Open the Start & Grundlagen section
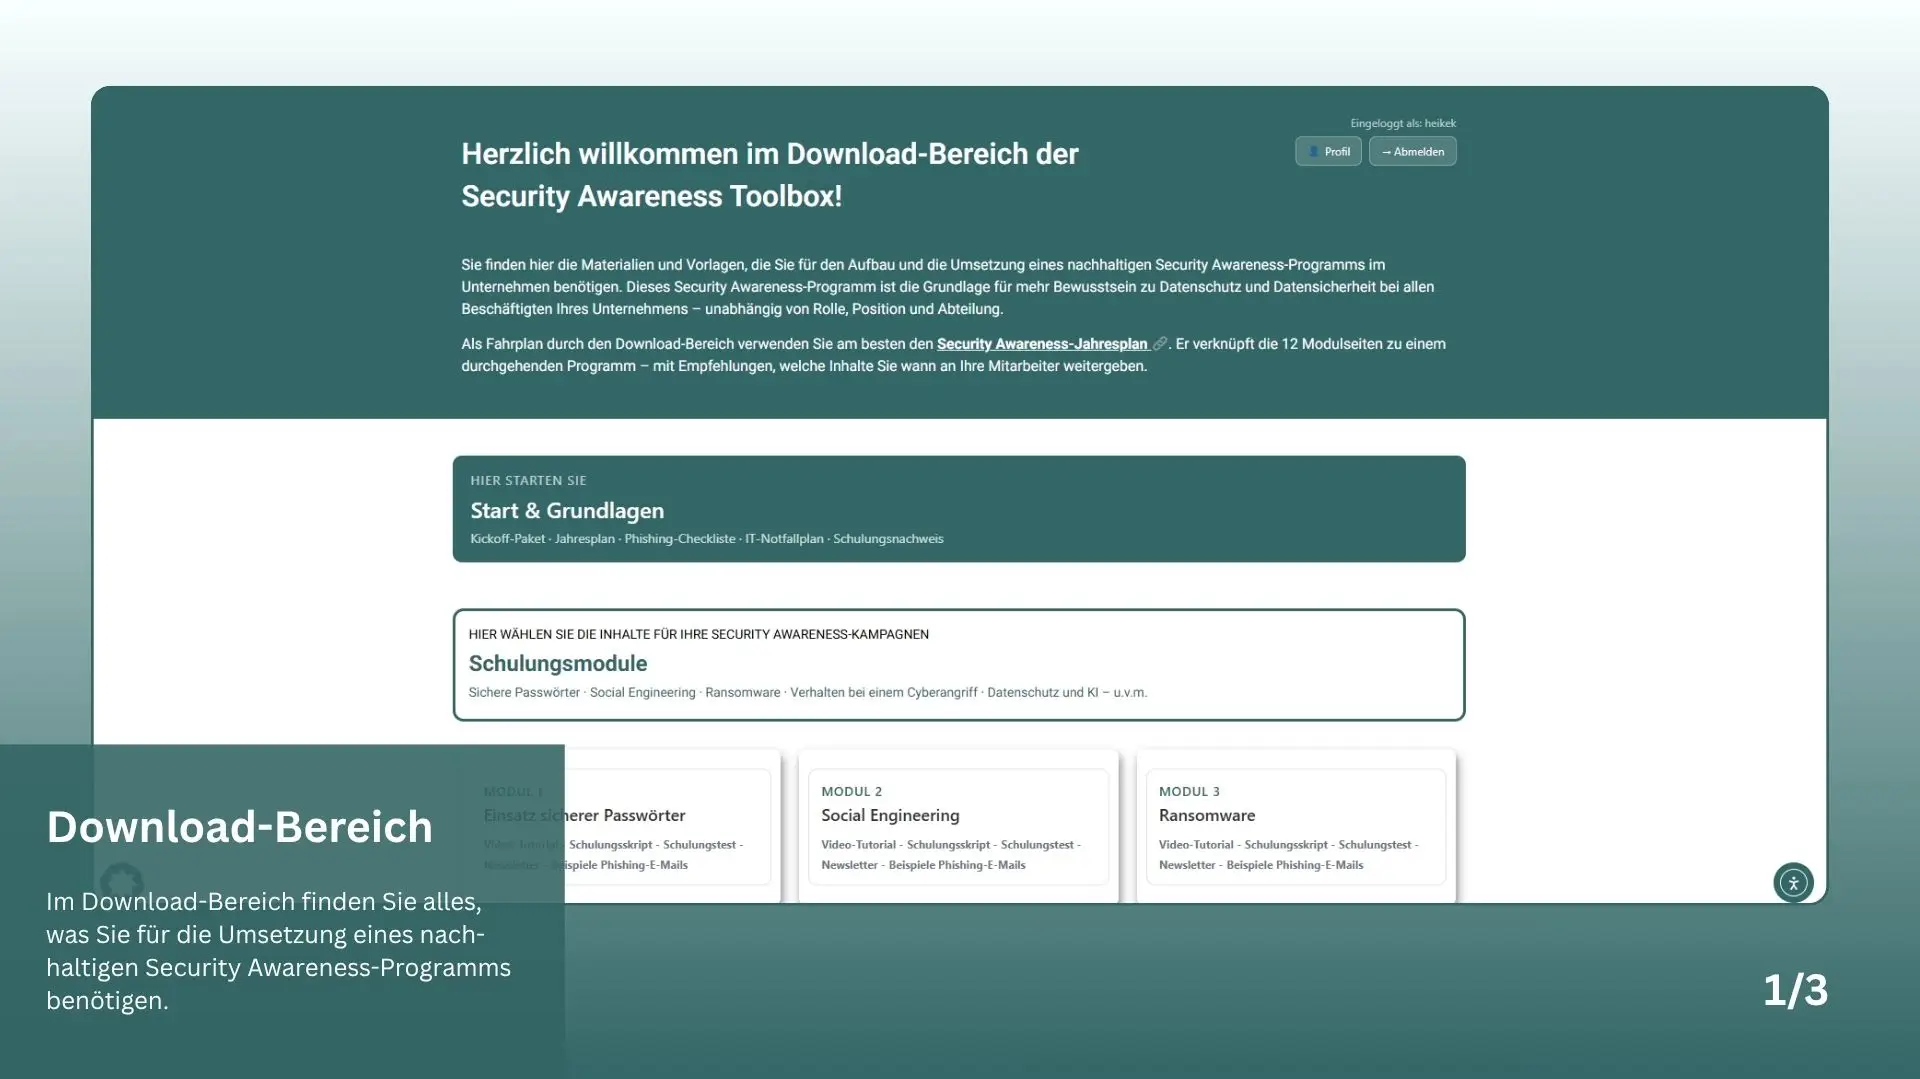This screenshot has width=1920, height=1079. (x=959, y=509)
